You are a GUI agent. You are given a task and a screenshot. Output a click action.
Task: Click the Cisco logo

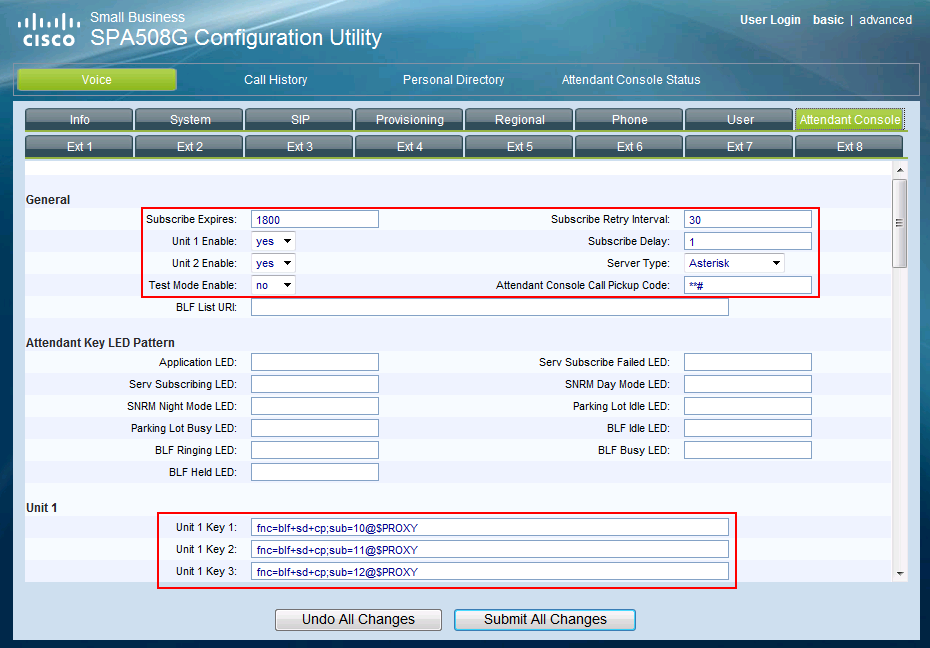point(49,30)
